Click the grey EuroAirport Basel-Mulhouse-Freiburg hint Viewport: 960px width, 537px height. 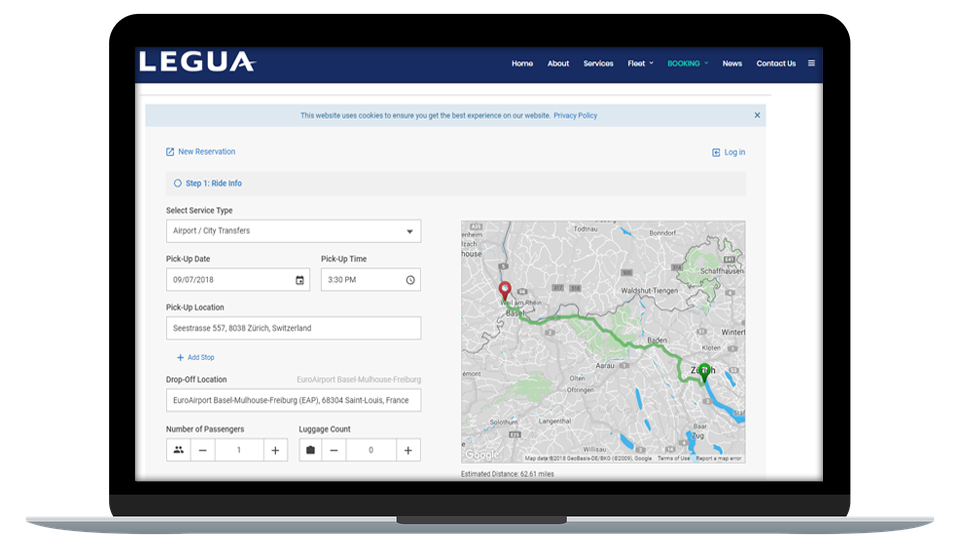[359, 380]
